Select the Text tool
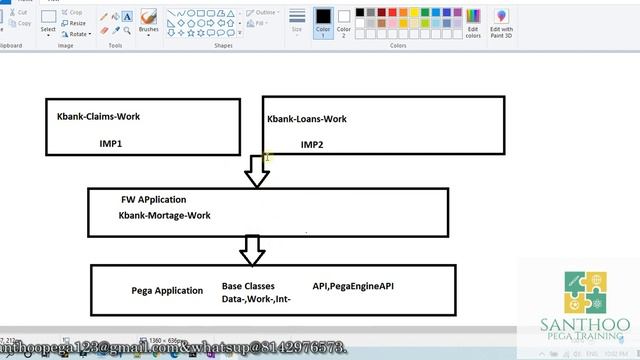The height and width of the screenshot is (360, 640). point(127,17)
